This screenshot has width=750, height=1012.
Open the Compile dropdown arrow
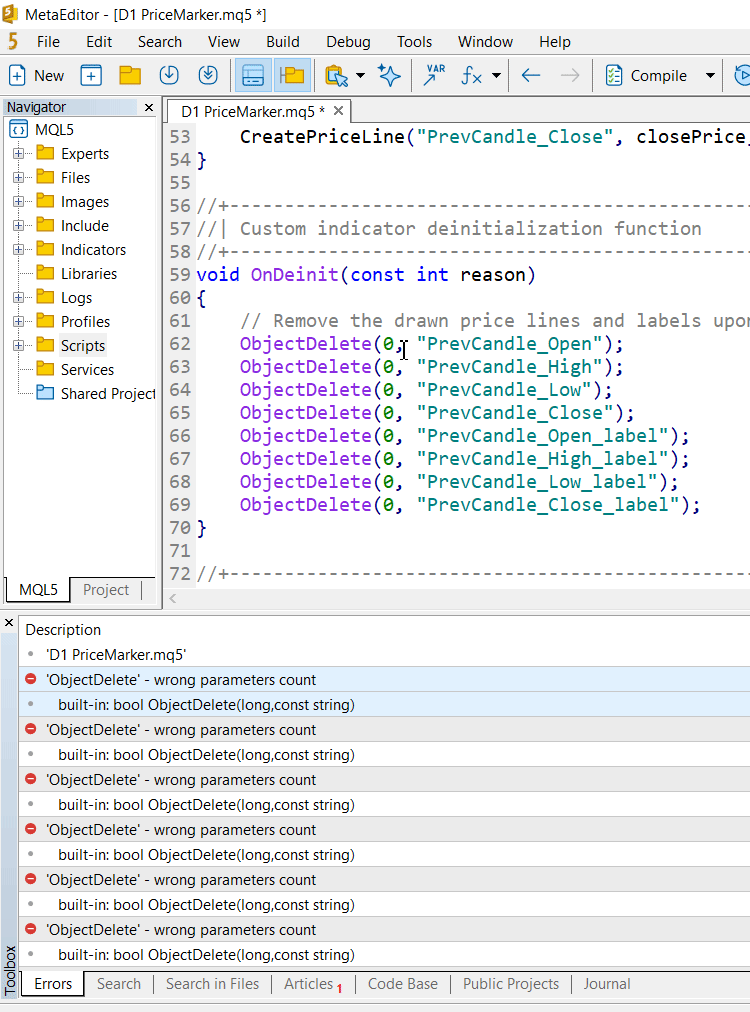point(710,76)
